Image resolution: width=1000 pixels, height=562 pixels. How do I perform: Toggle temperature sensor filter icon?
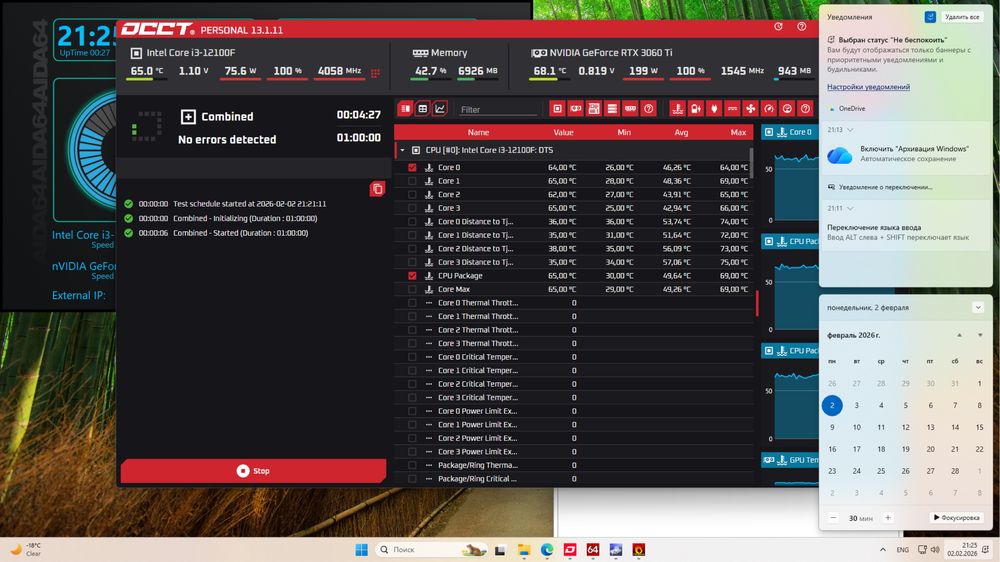(x=677, y=109)
